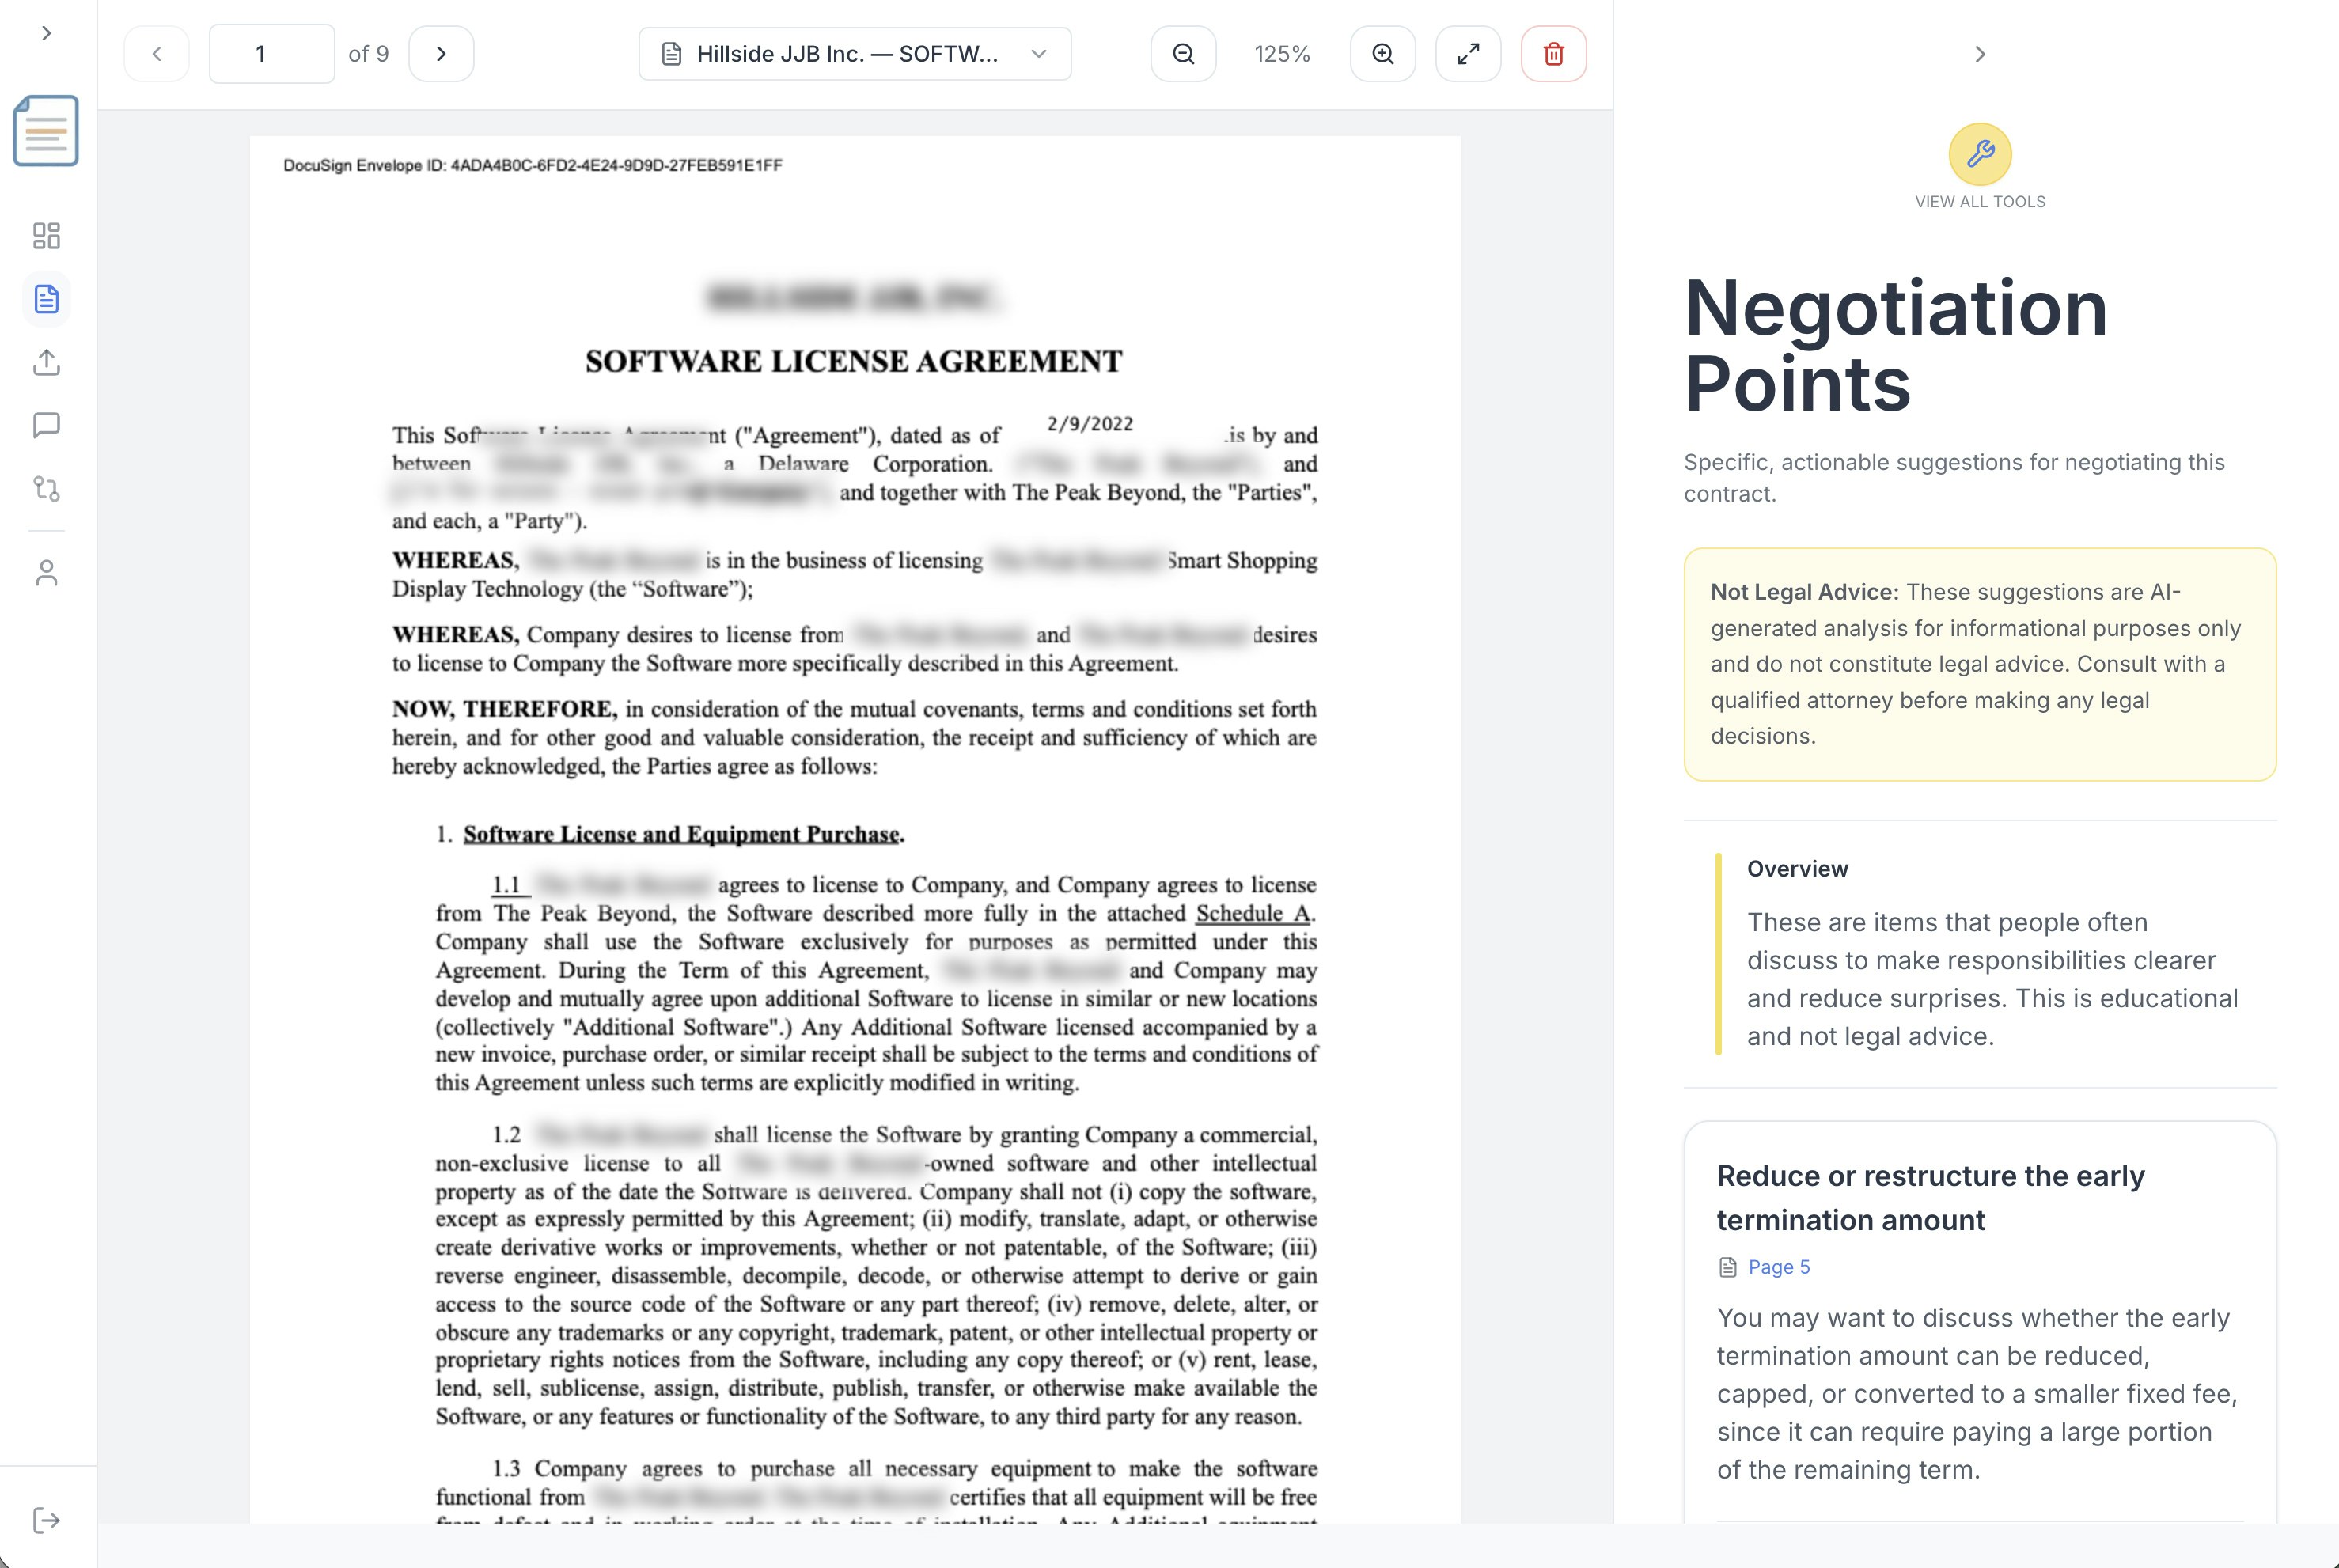Open the upload icon in sidebar
The height and width of the screenshot is (1568, 2339).
coord(46,362)
